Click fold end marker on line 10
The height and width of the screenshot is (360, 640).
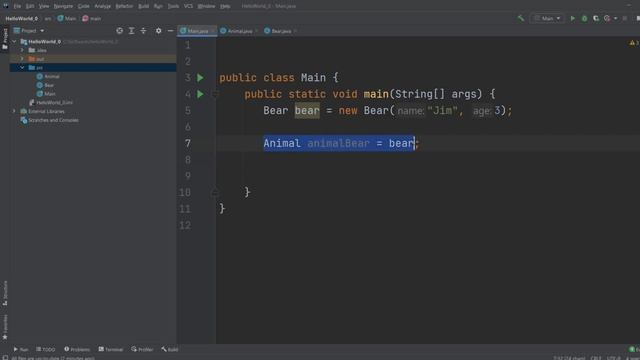coord(215,192)
